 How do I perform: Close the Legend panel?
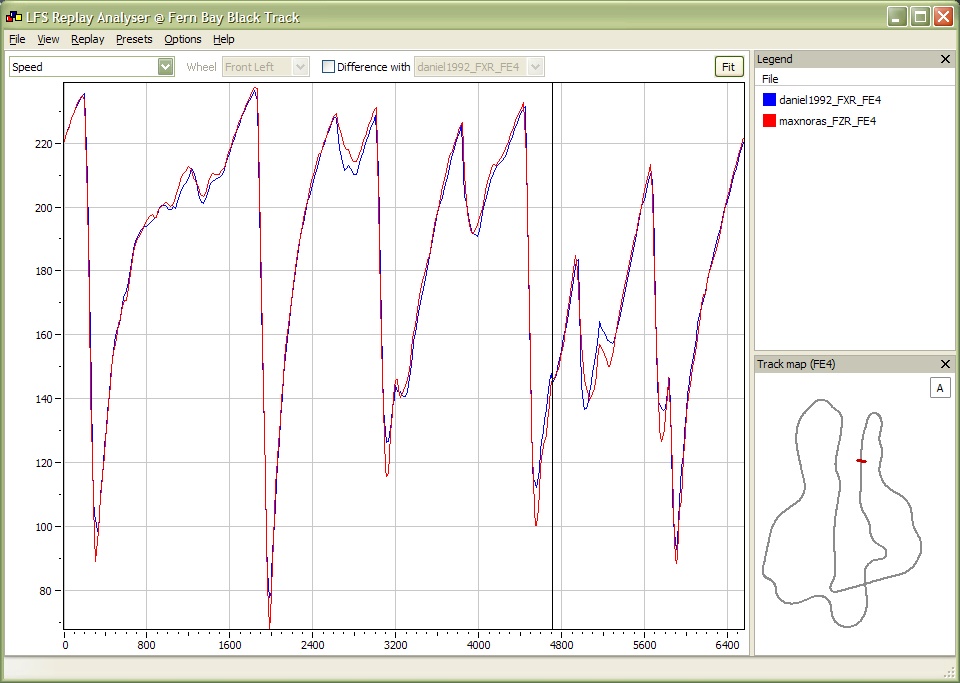[945, 59]
